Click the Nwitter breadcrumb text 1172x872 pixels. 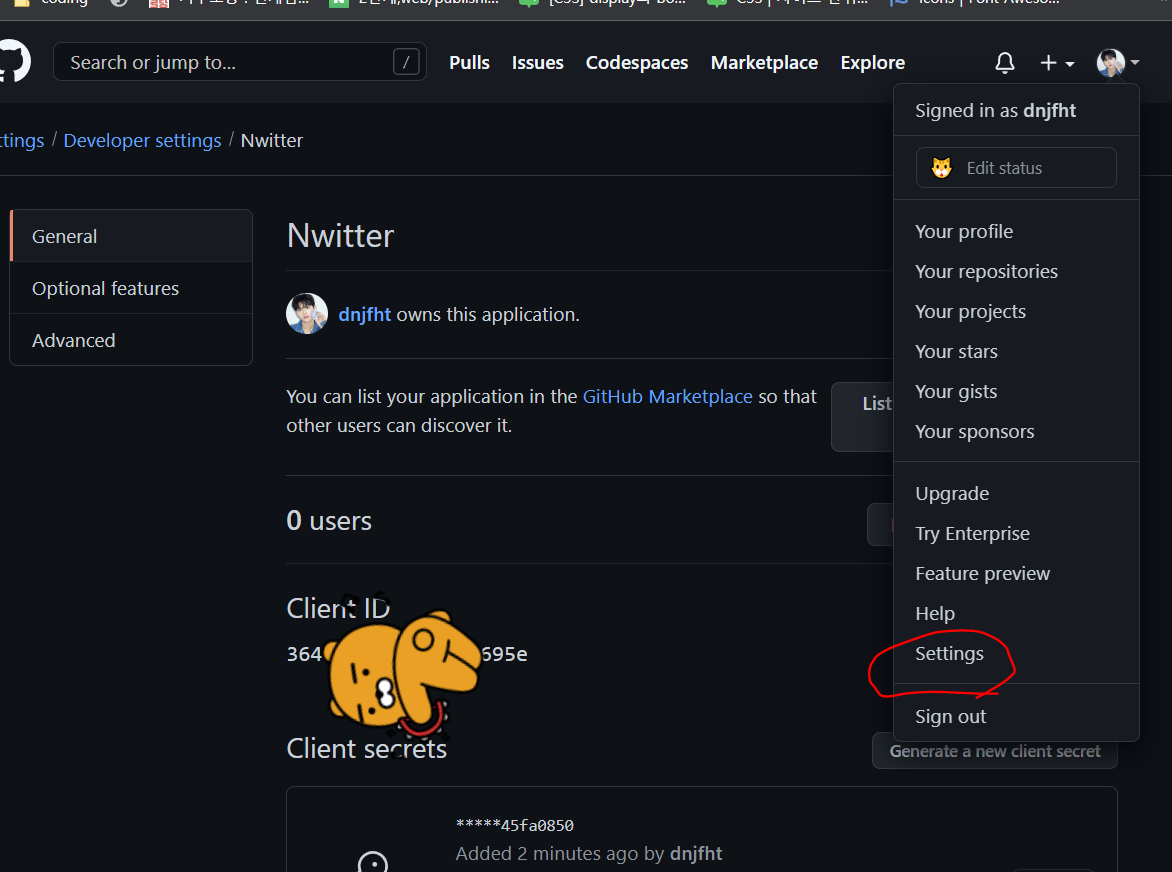point(272,140)
